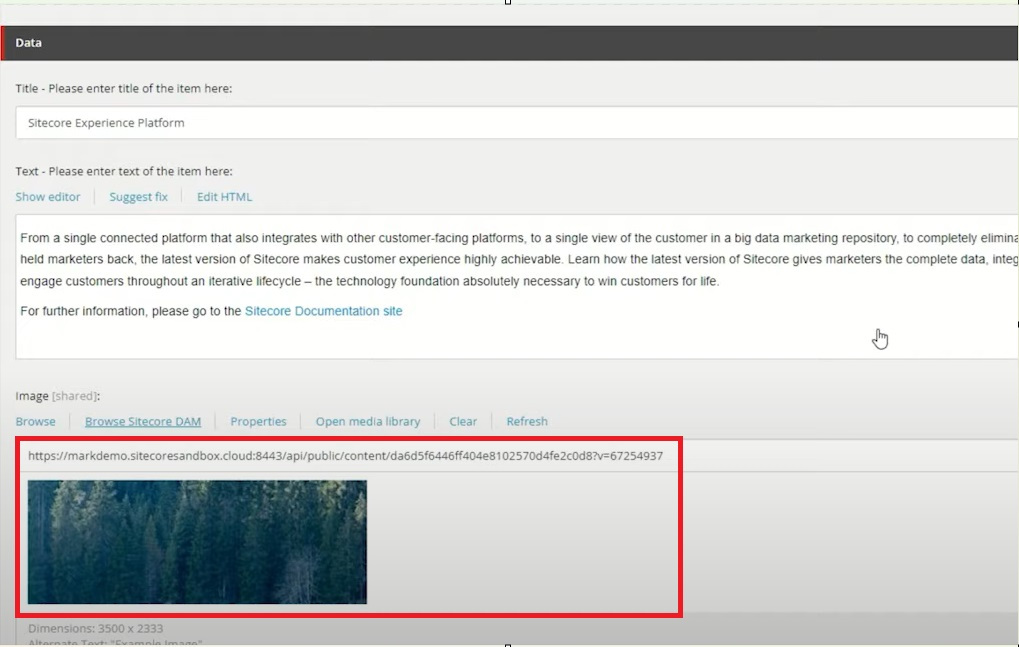
Task: Select 'Title - Please enter title' label
Action: (x=123, y=88)
